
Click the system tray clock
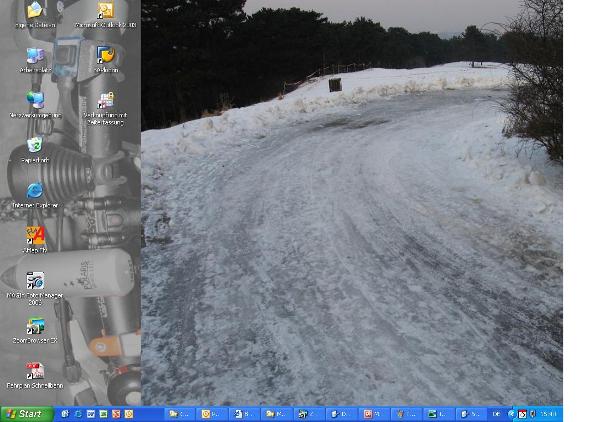pyautogui.click(x=549, y=414)
